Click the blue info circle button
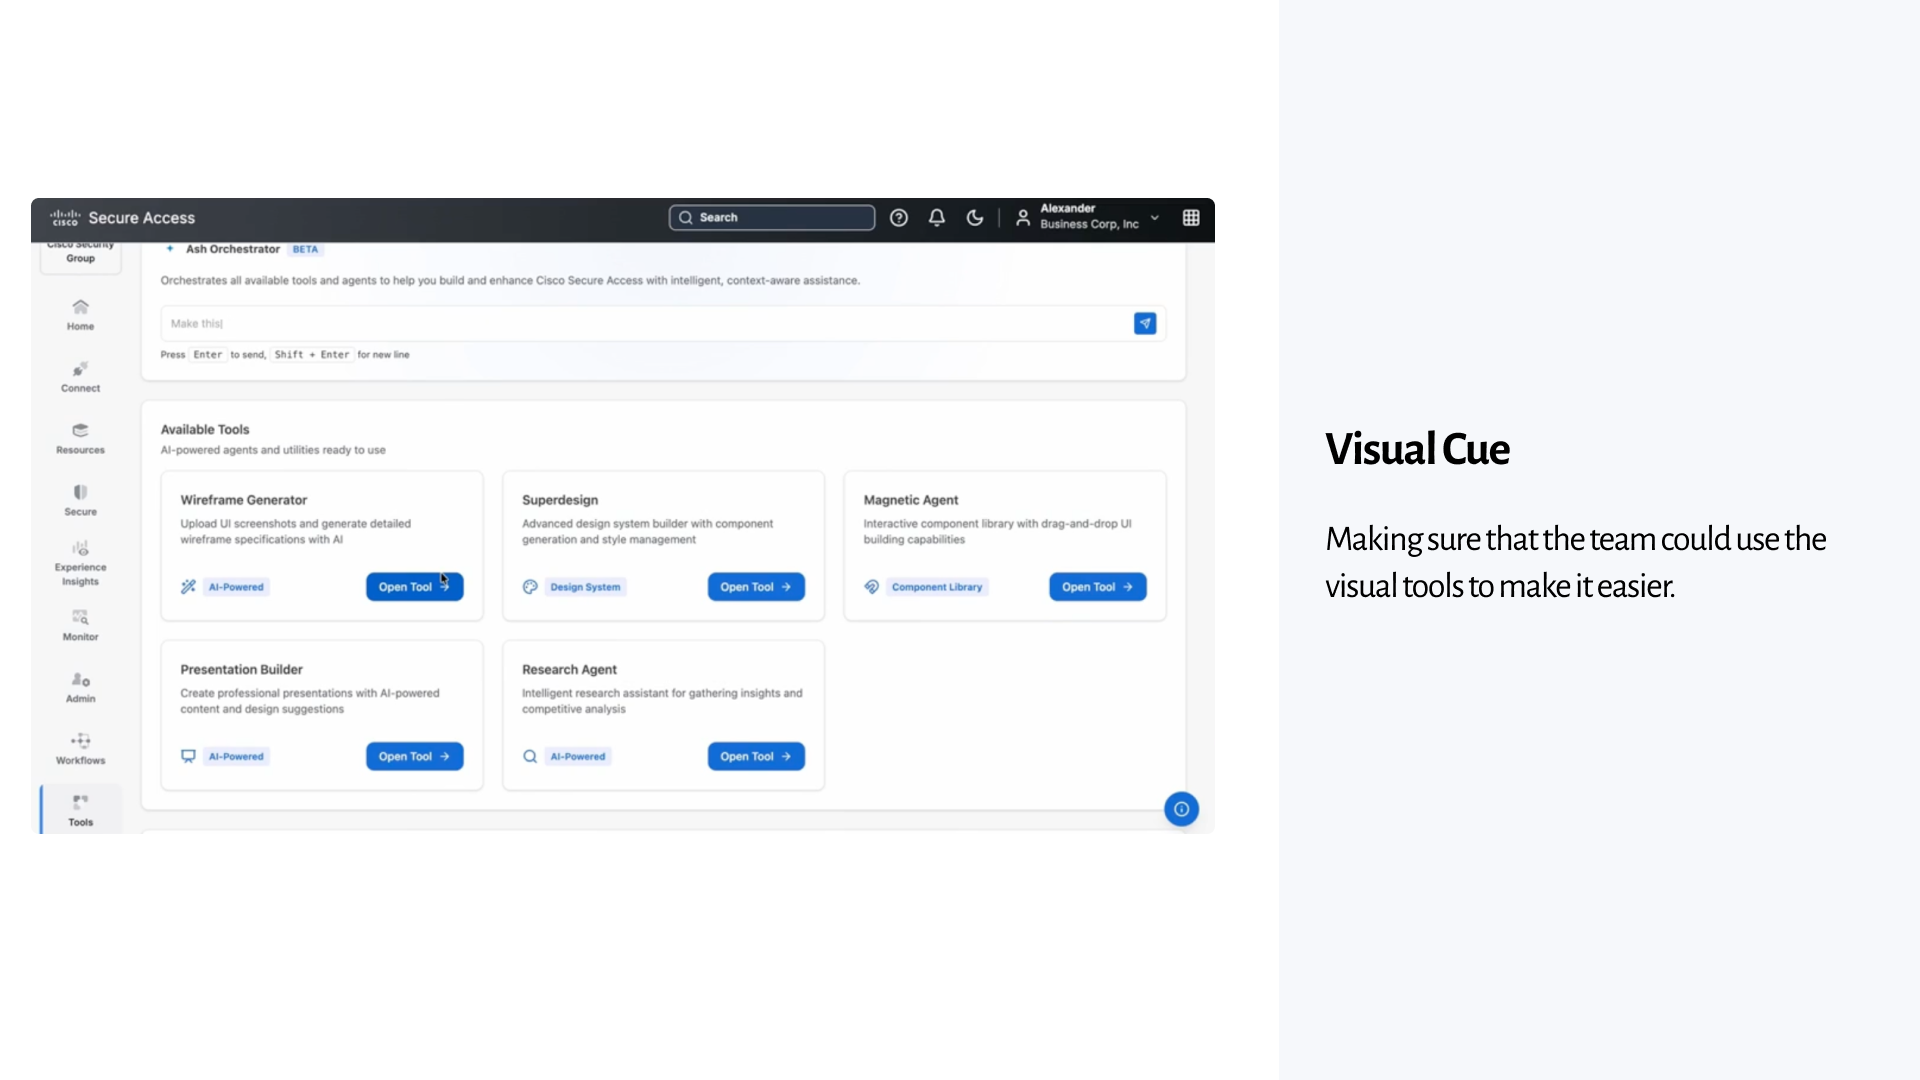Viewport: 1920px width, 1080px height. pyautogui.click(x=1181, y=809)
